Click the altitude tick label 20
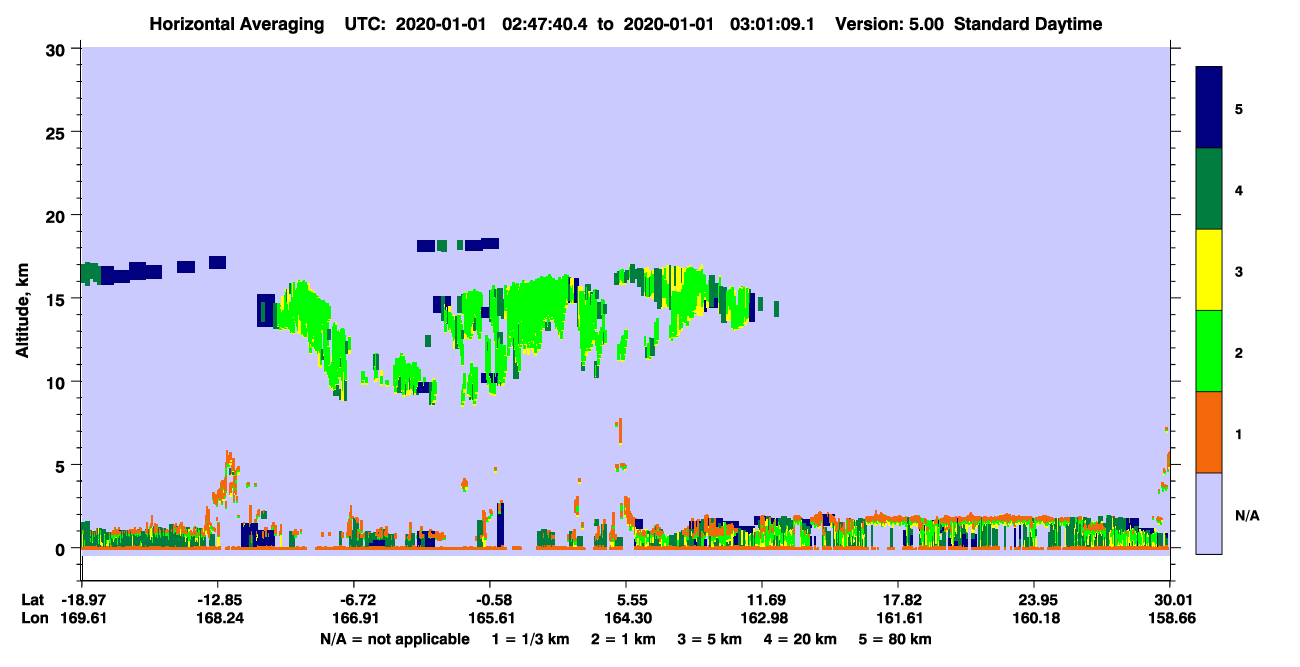 click(56, 215)
